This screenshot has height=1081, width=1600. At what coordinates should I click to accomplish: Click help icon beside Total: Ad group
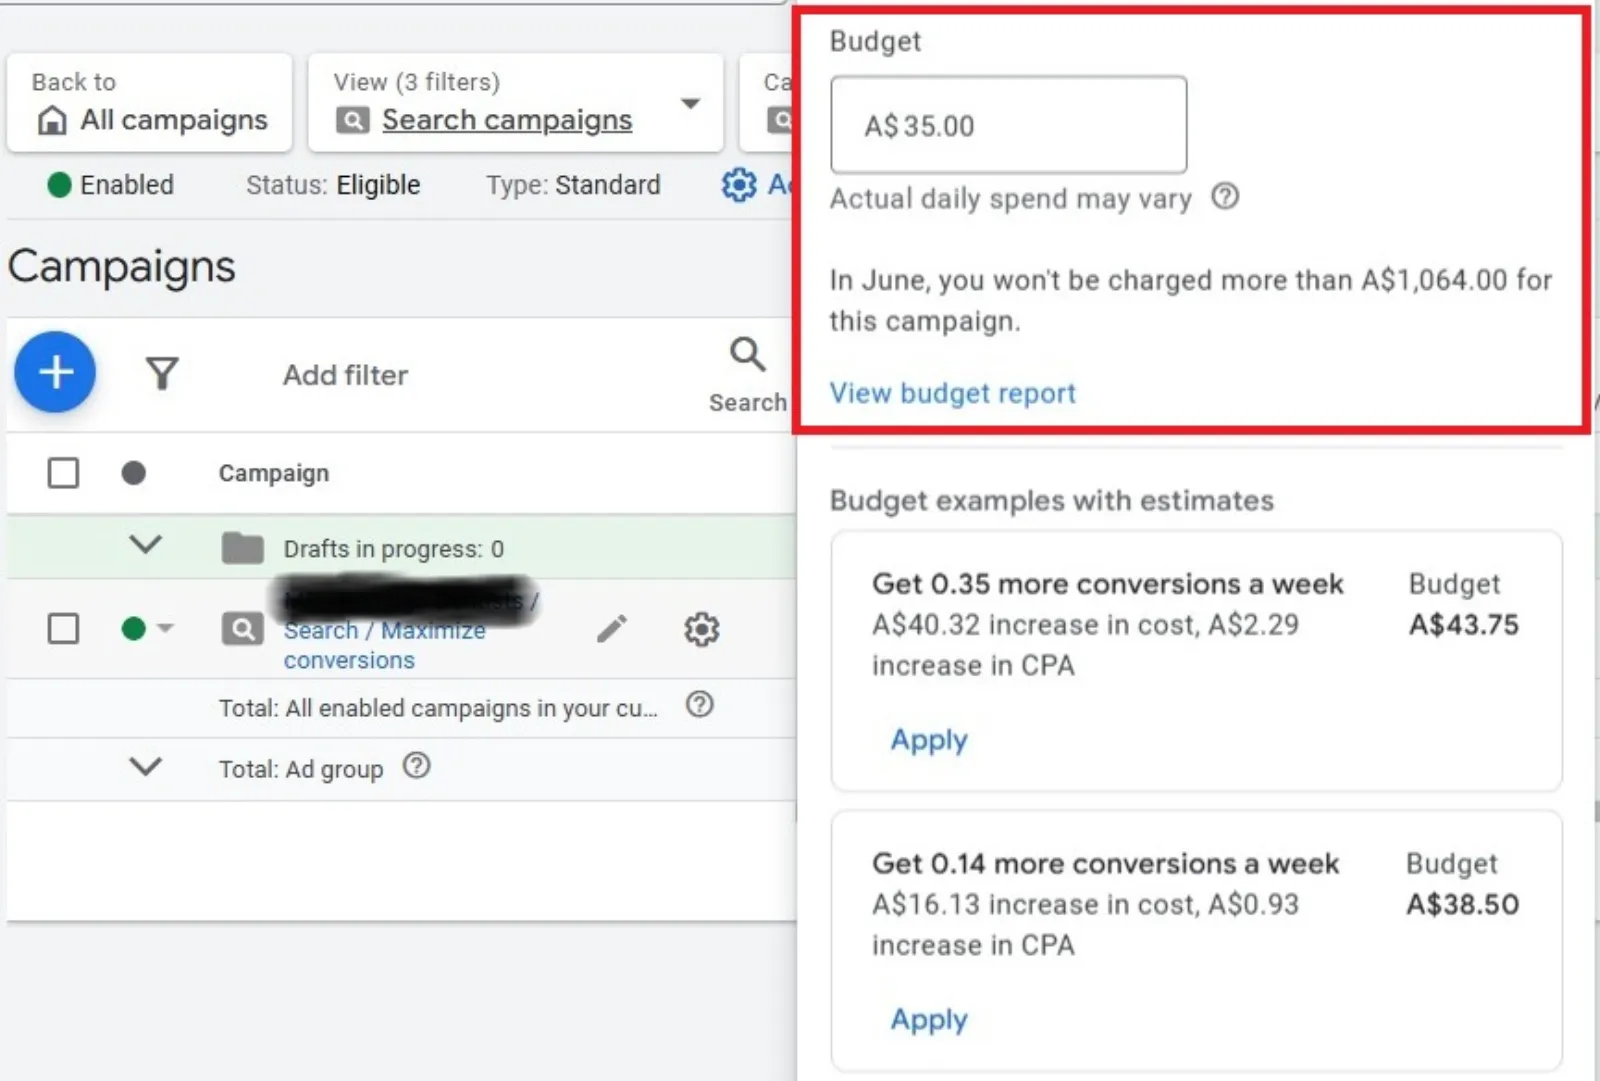pos(416,766)
